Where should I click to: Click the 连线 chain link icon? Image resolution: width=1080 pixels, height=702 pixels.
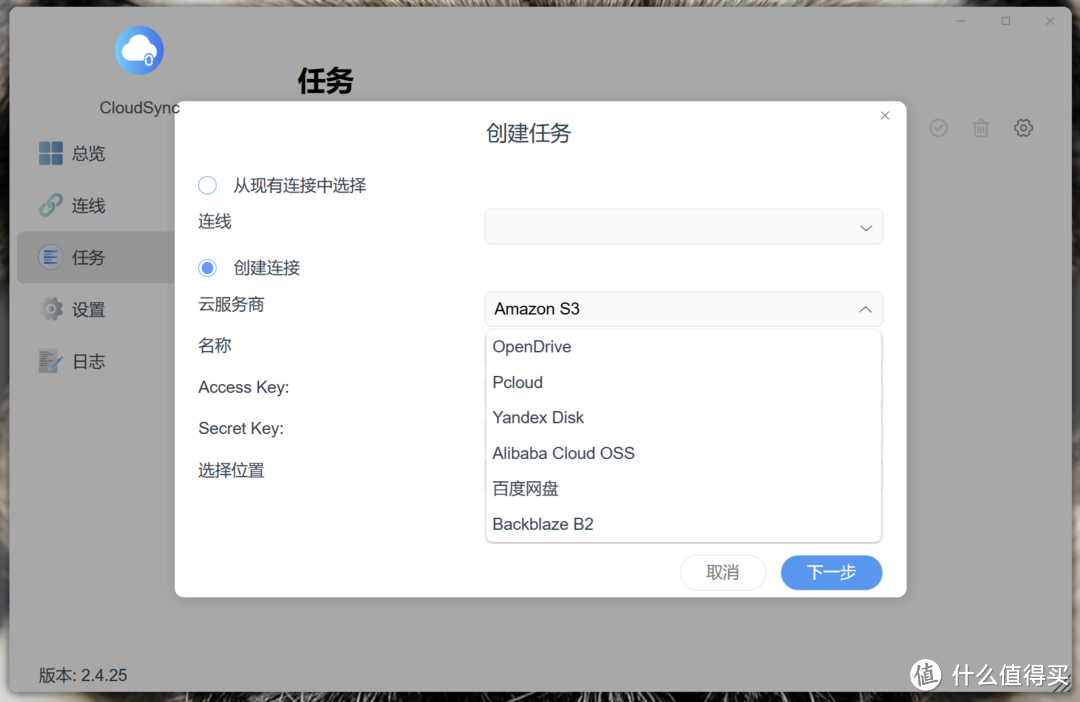pyautogui.click(x=50, y=205)
